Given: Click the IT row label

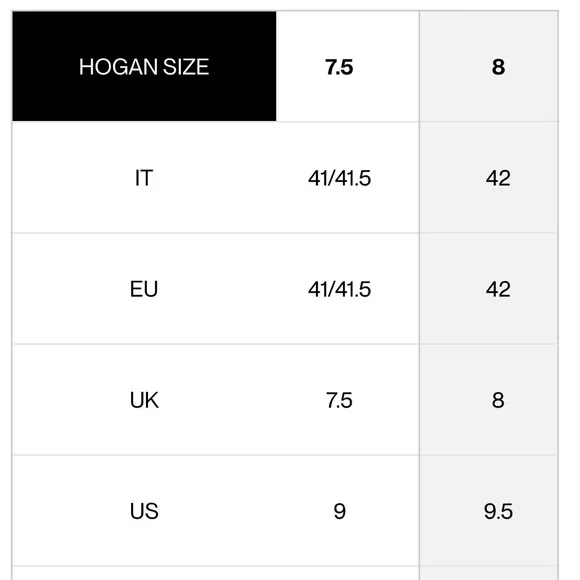Looking at the screenshot, I should pos(144,178).
